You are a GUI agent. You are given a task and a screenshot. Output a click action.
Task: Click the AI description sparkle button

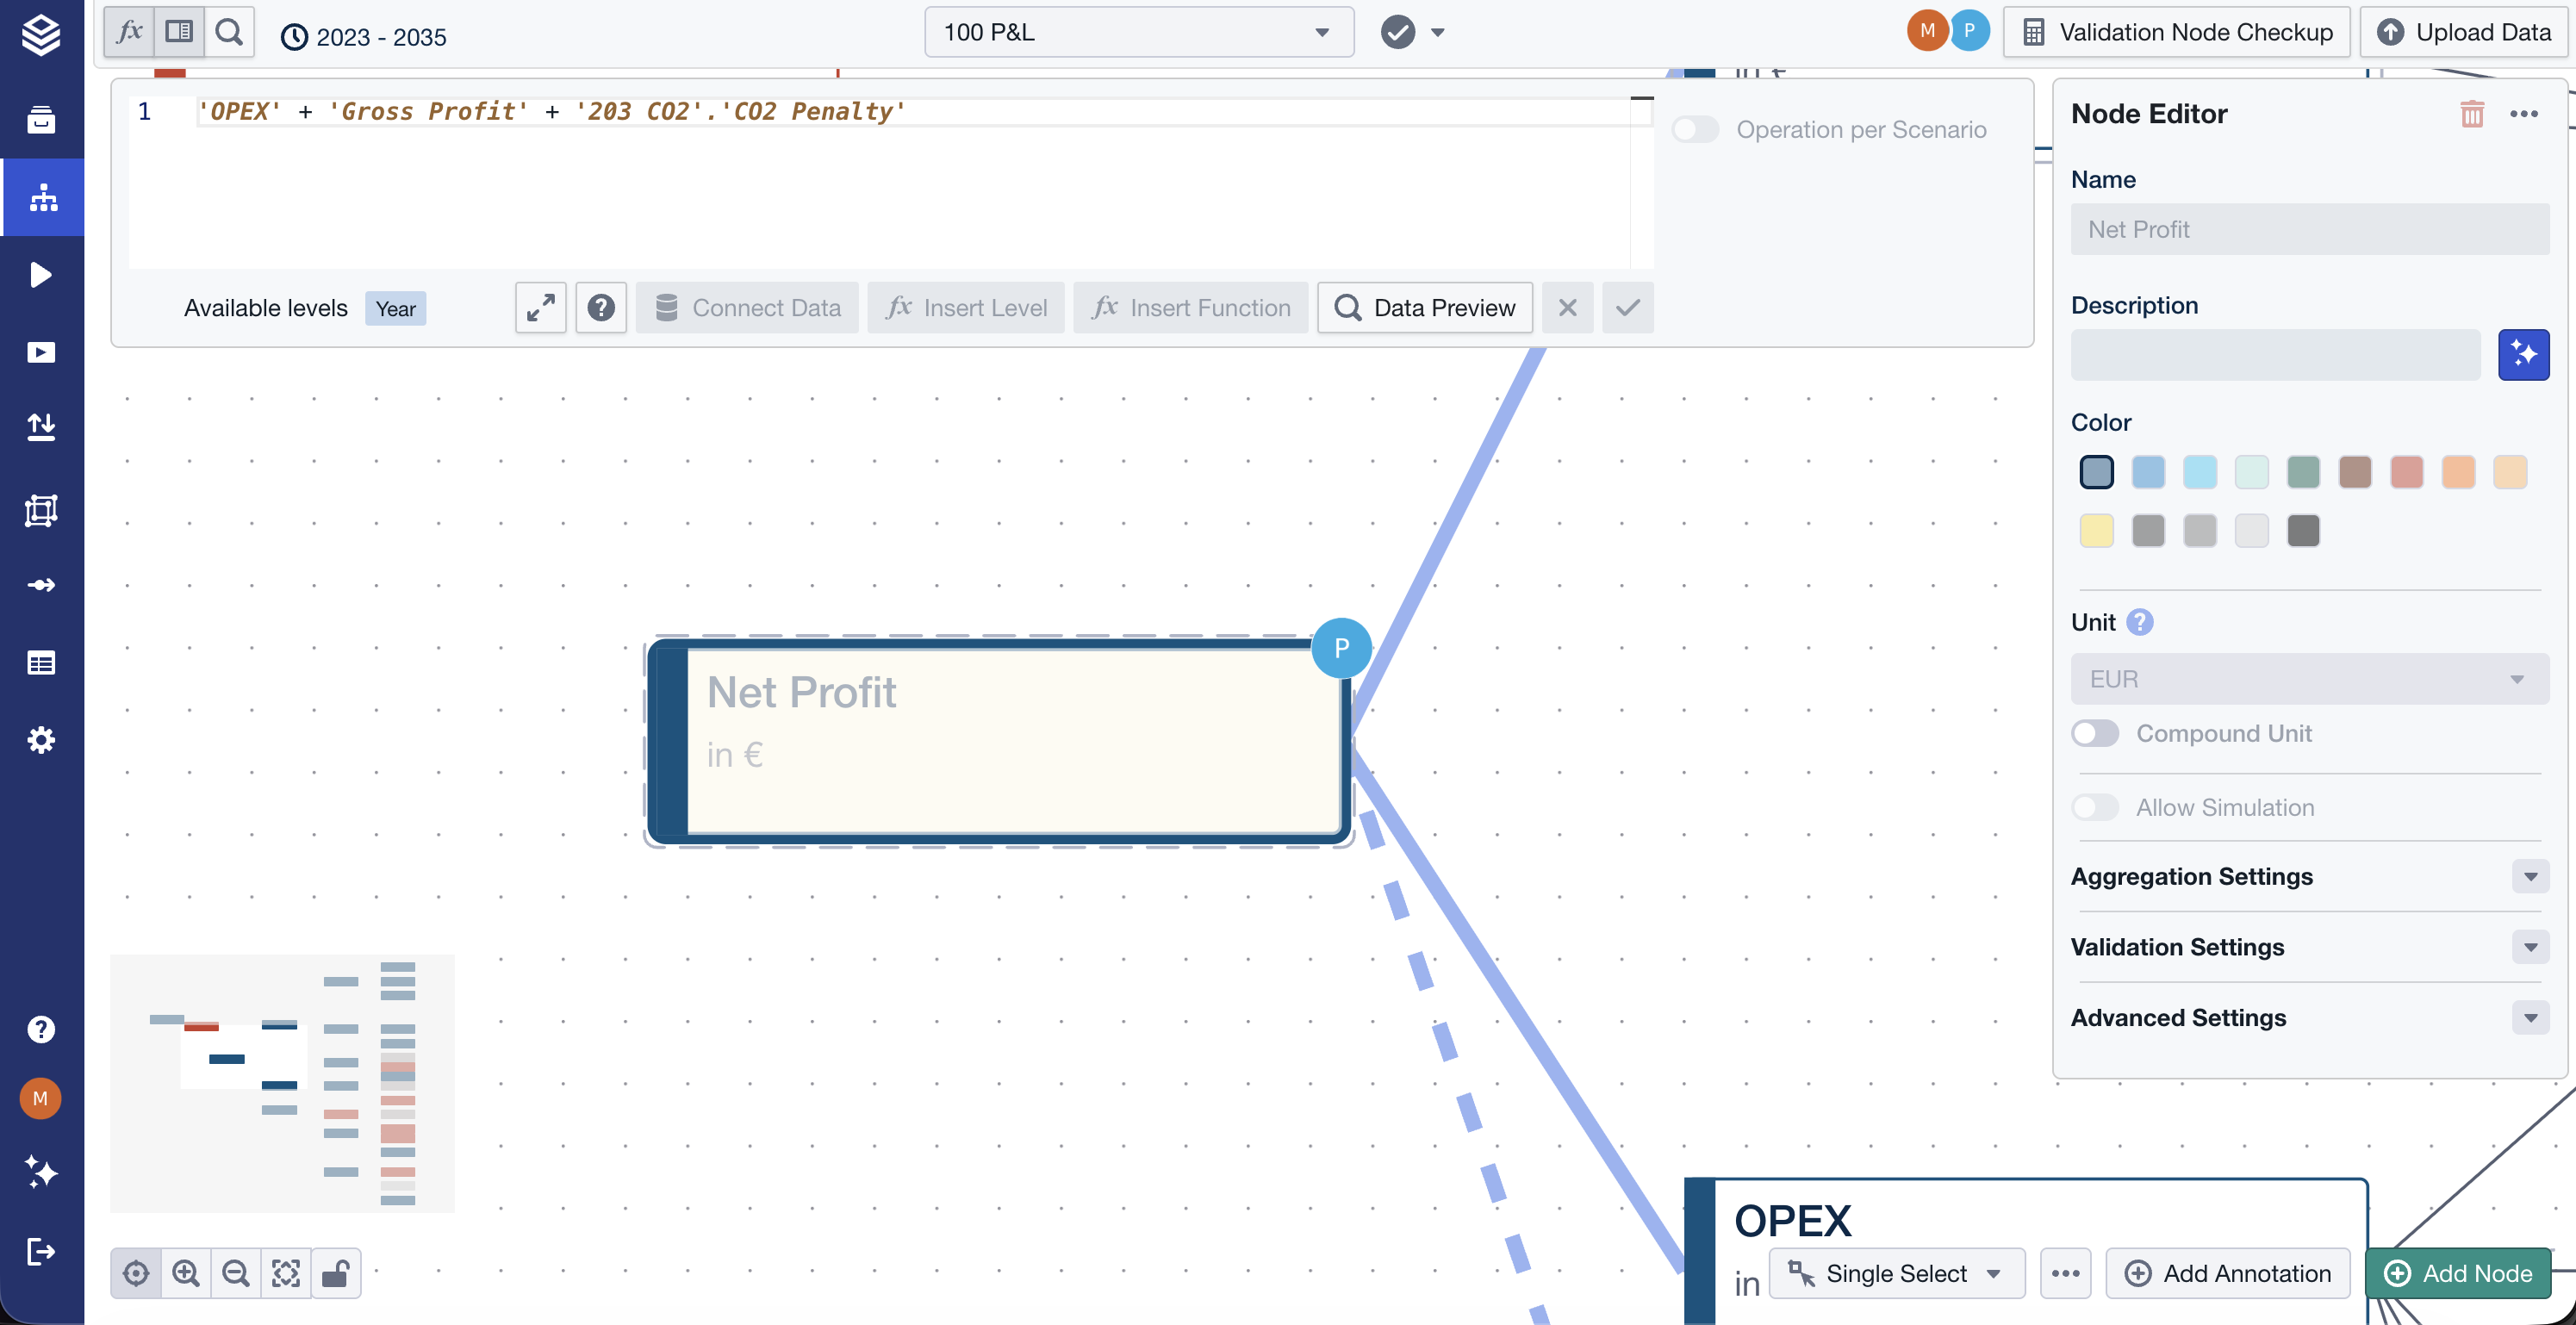(x=2523, y=355)
